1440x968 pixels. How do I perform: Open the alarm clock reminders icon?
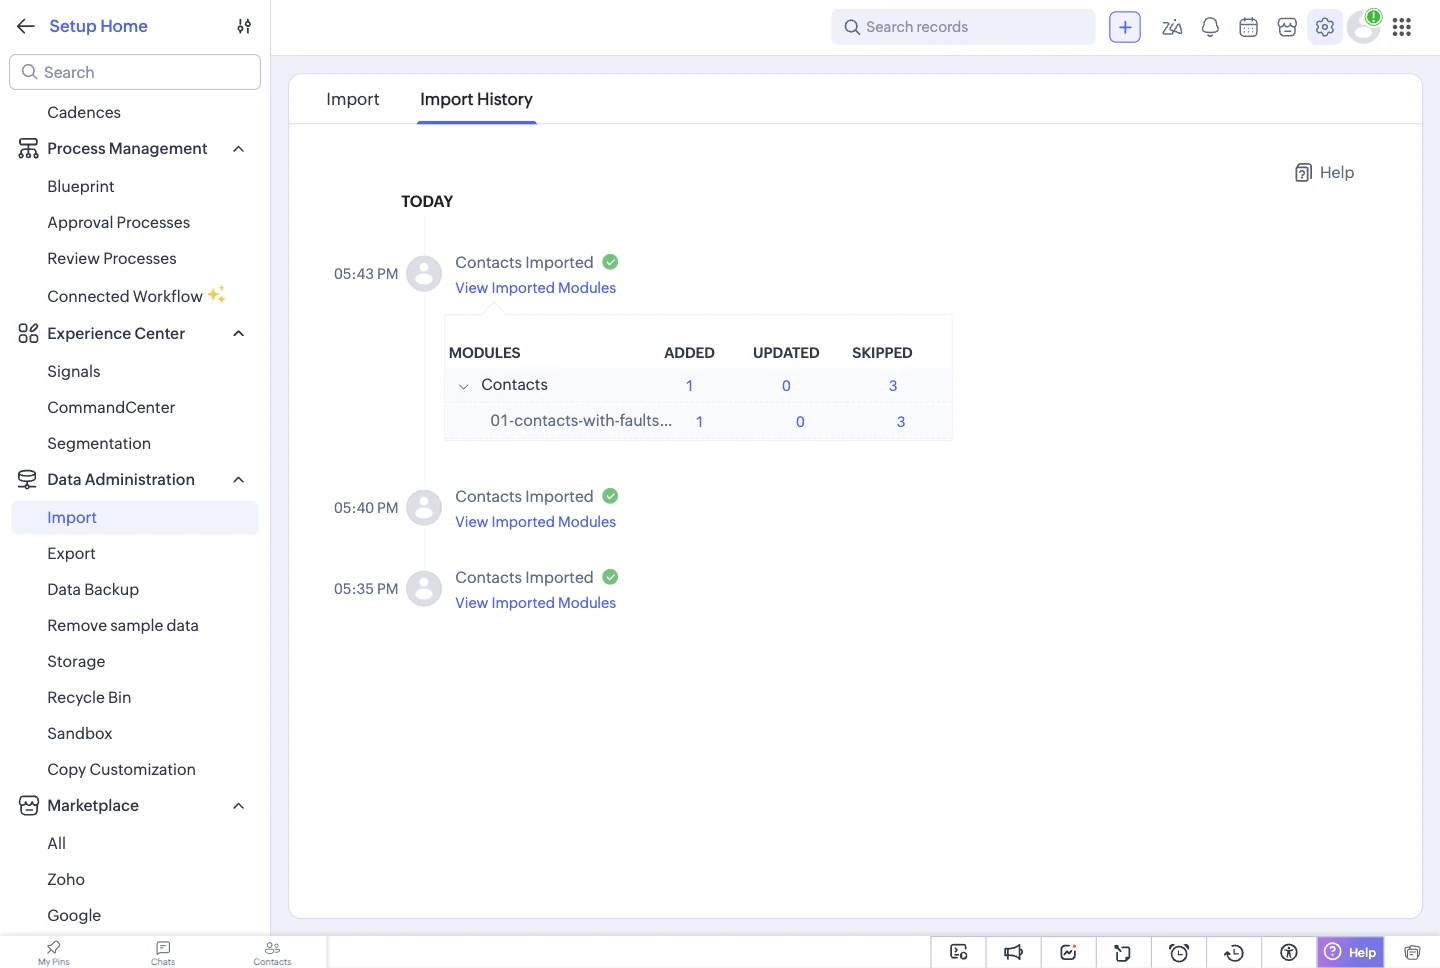click(x=1179, y=952)
